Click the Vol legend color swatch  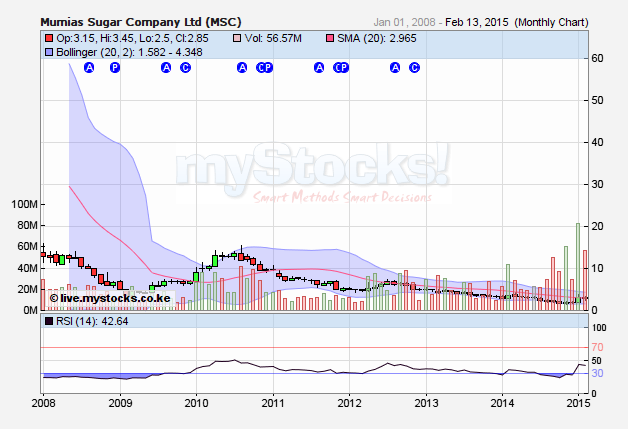click(237, 37)
